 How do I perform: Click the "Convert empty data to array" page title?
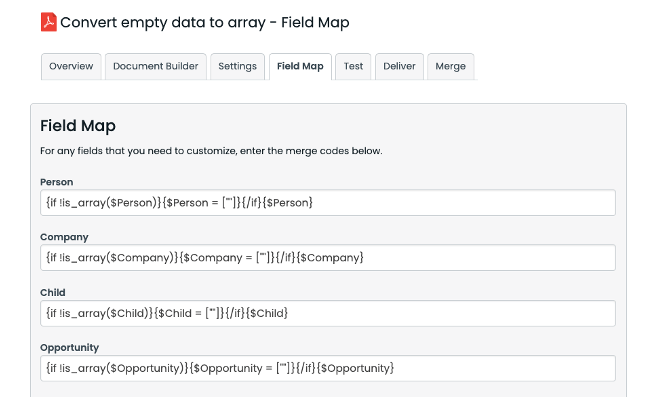point(205,22)
